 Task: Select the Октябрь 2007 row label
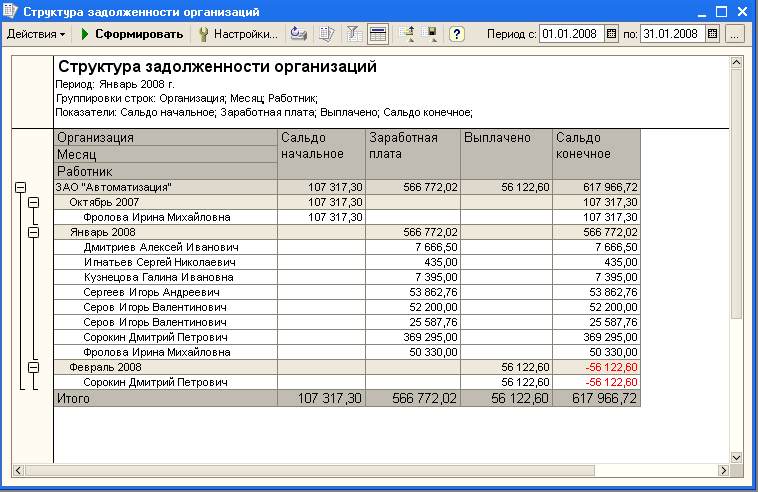[x=104, y=202]
